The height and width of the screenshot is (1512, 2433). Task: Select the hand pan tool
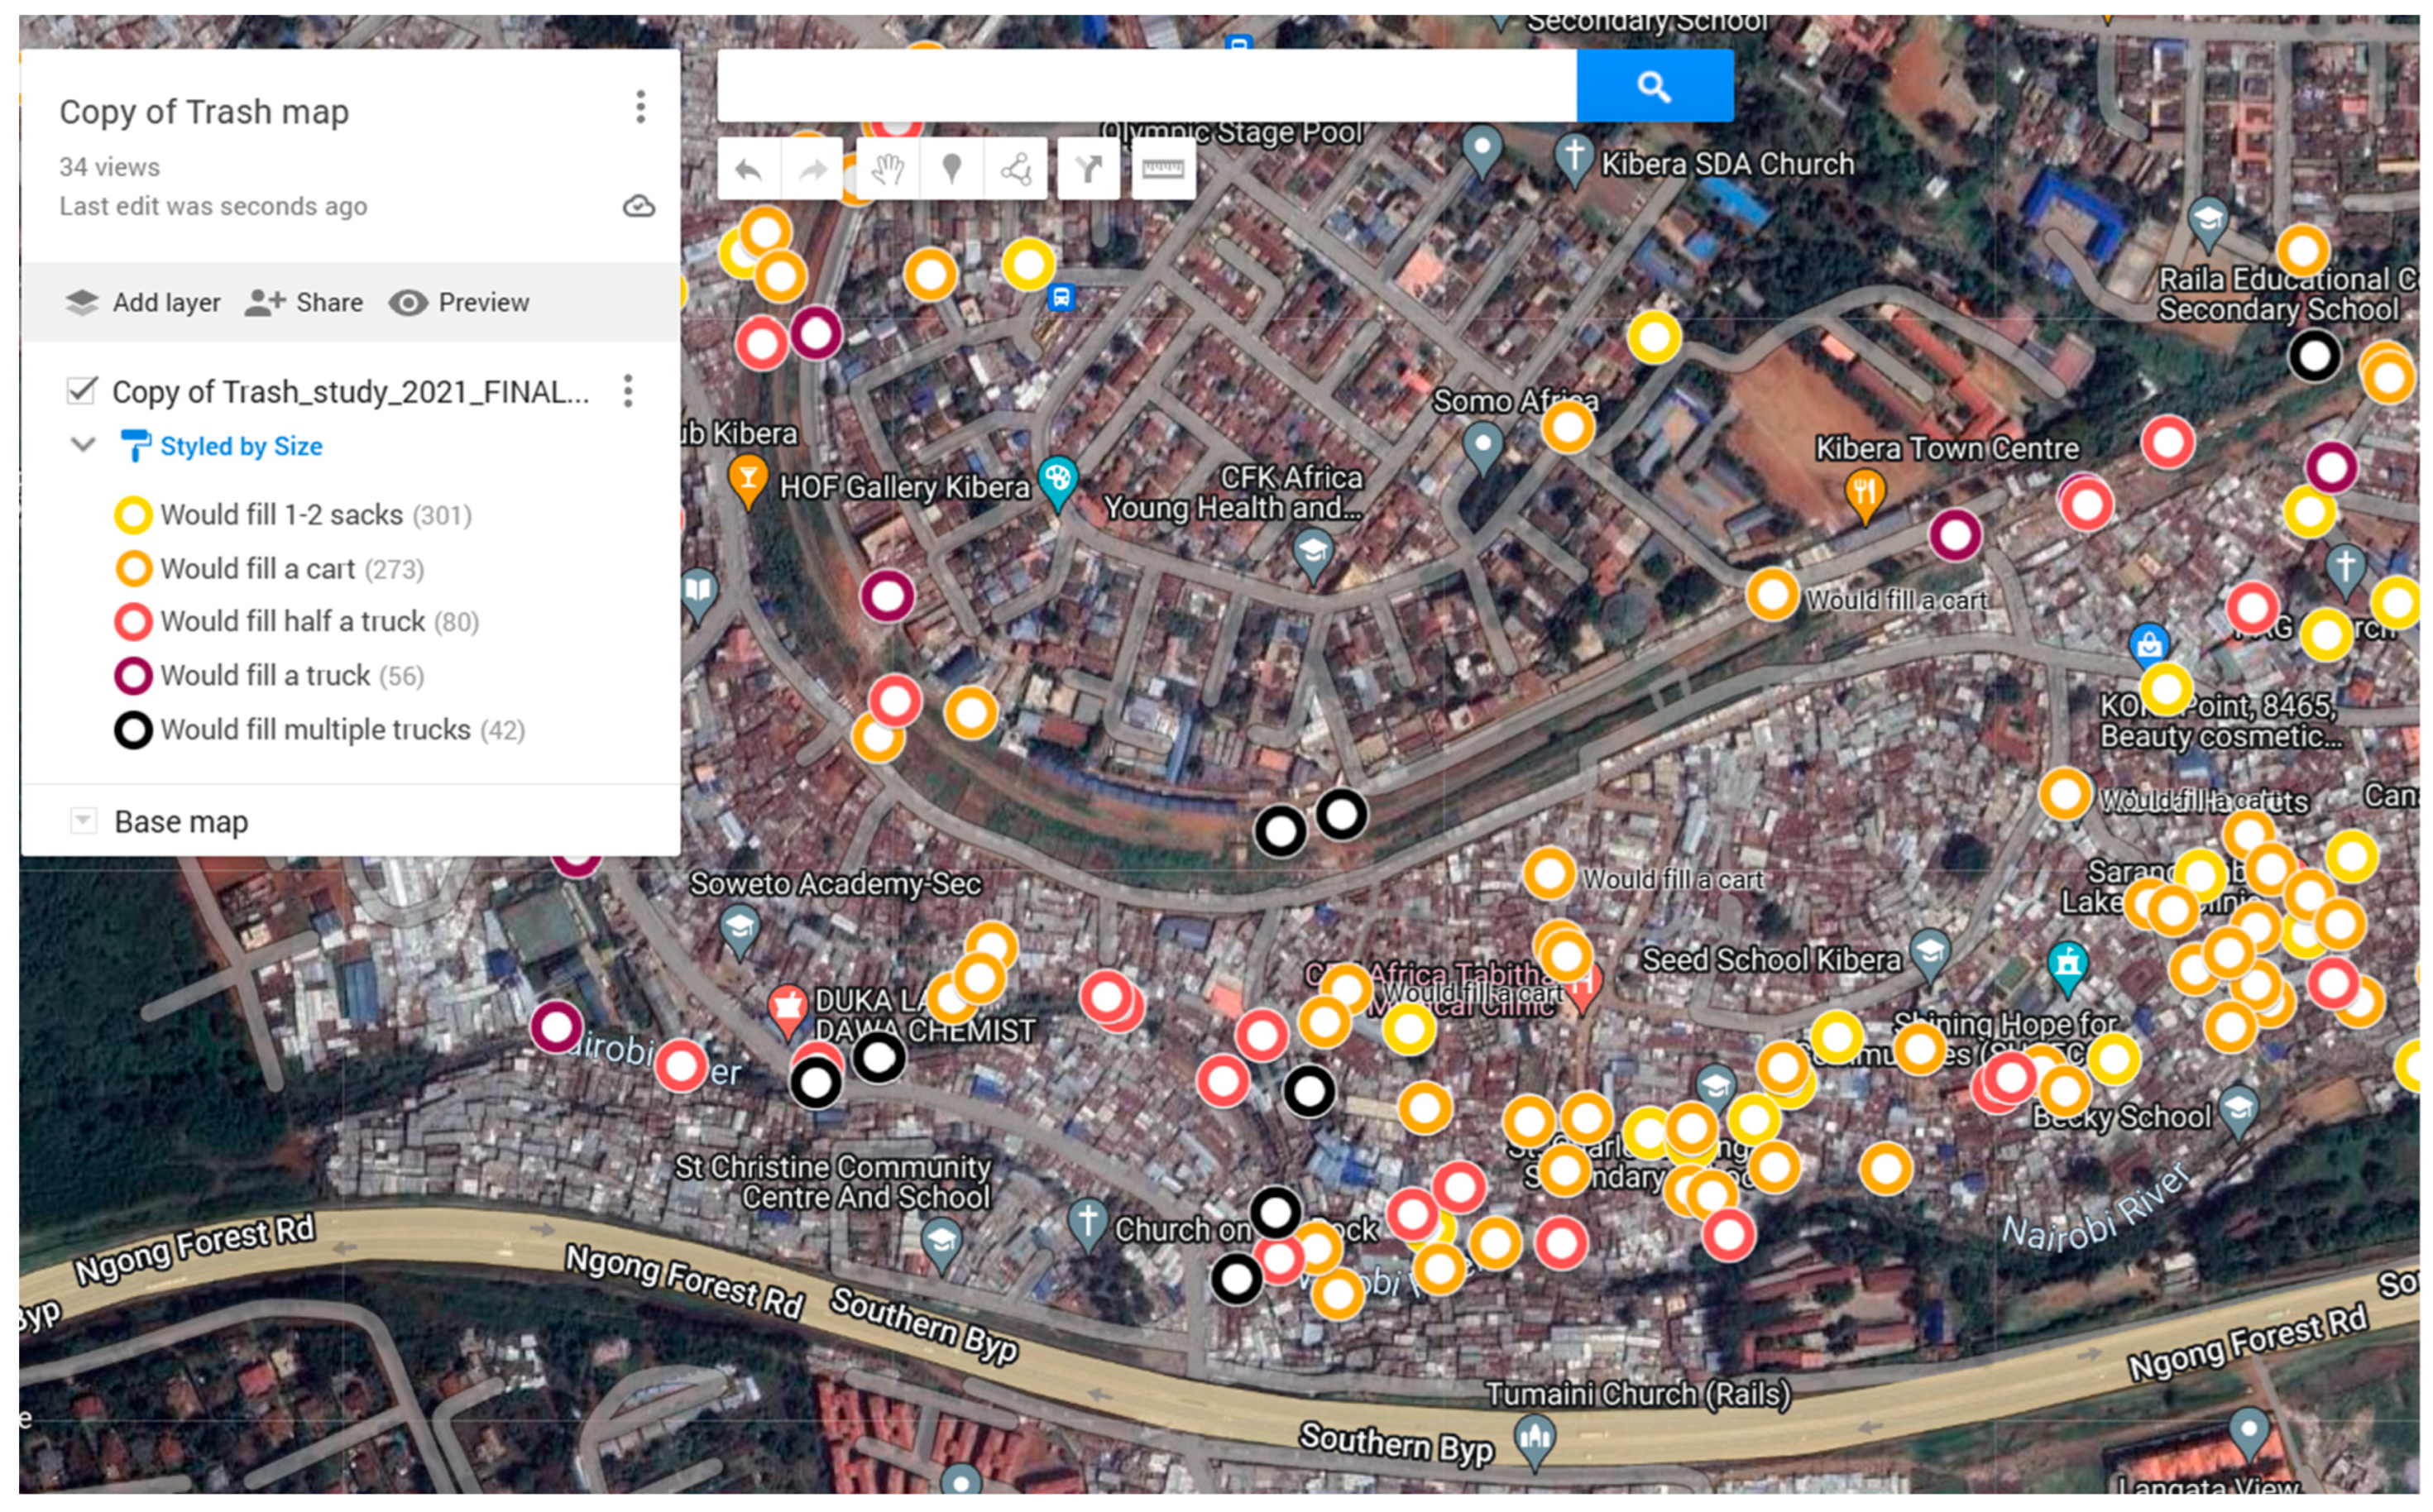click(887, 169)
